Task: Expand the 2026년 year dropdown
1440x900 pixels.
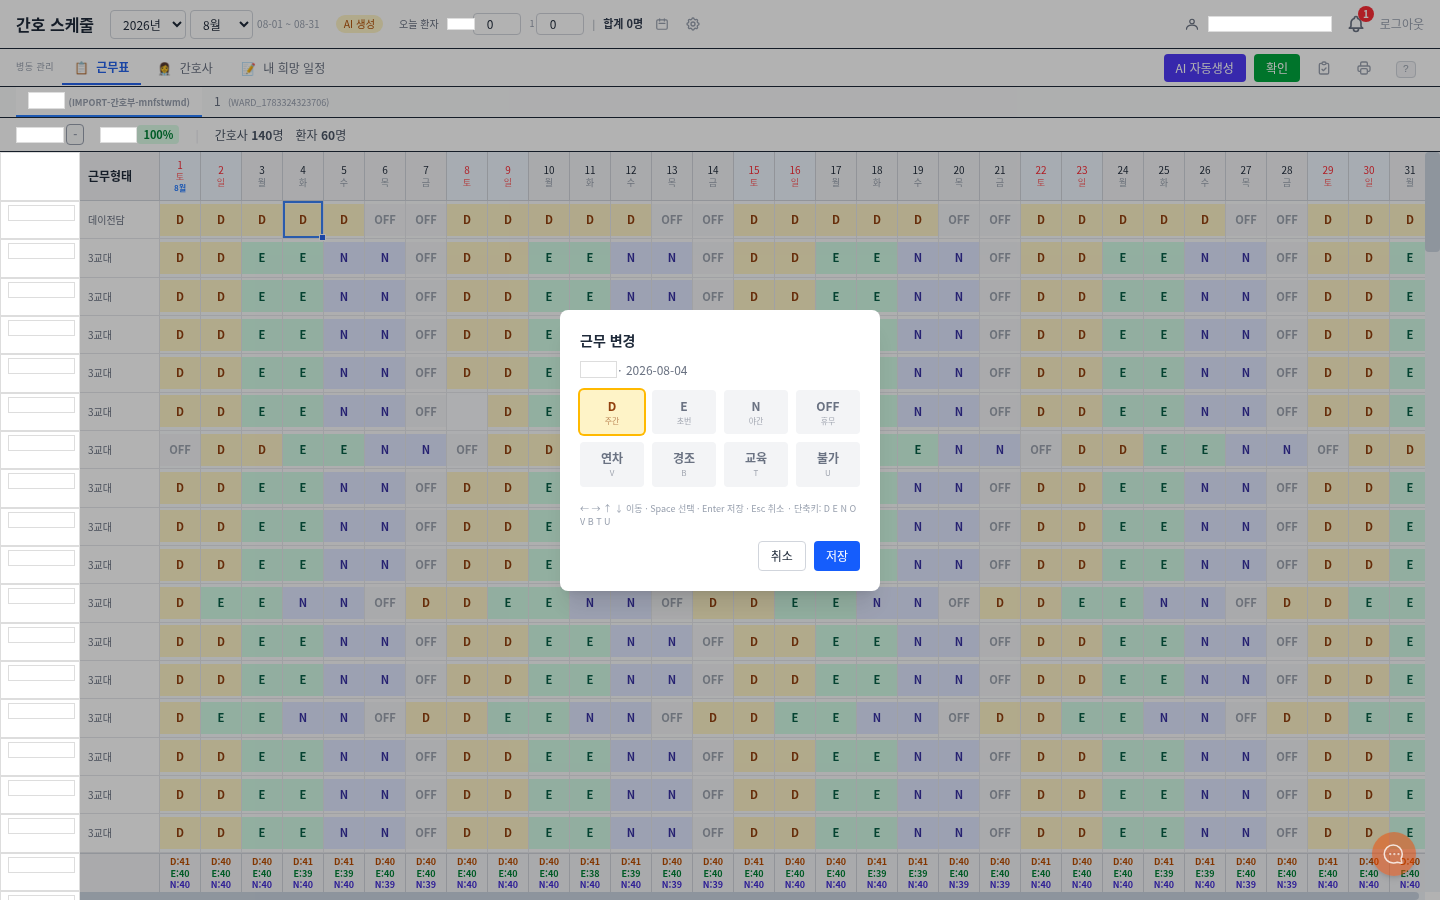Action: pyautogui.click(x=148, y=25)
